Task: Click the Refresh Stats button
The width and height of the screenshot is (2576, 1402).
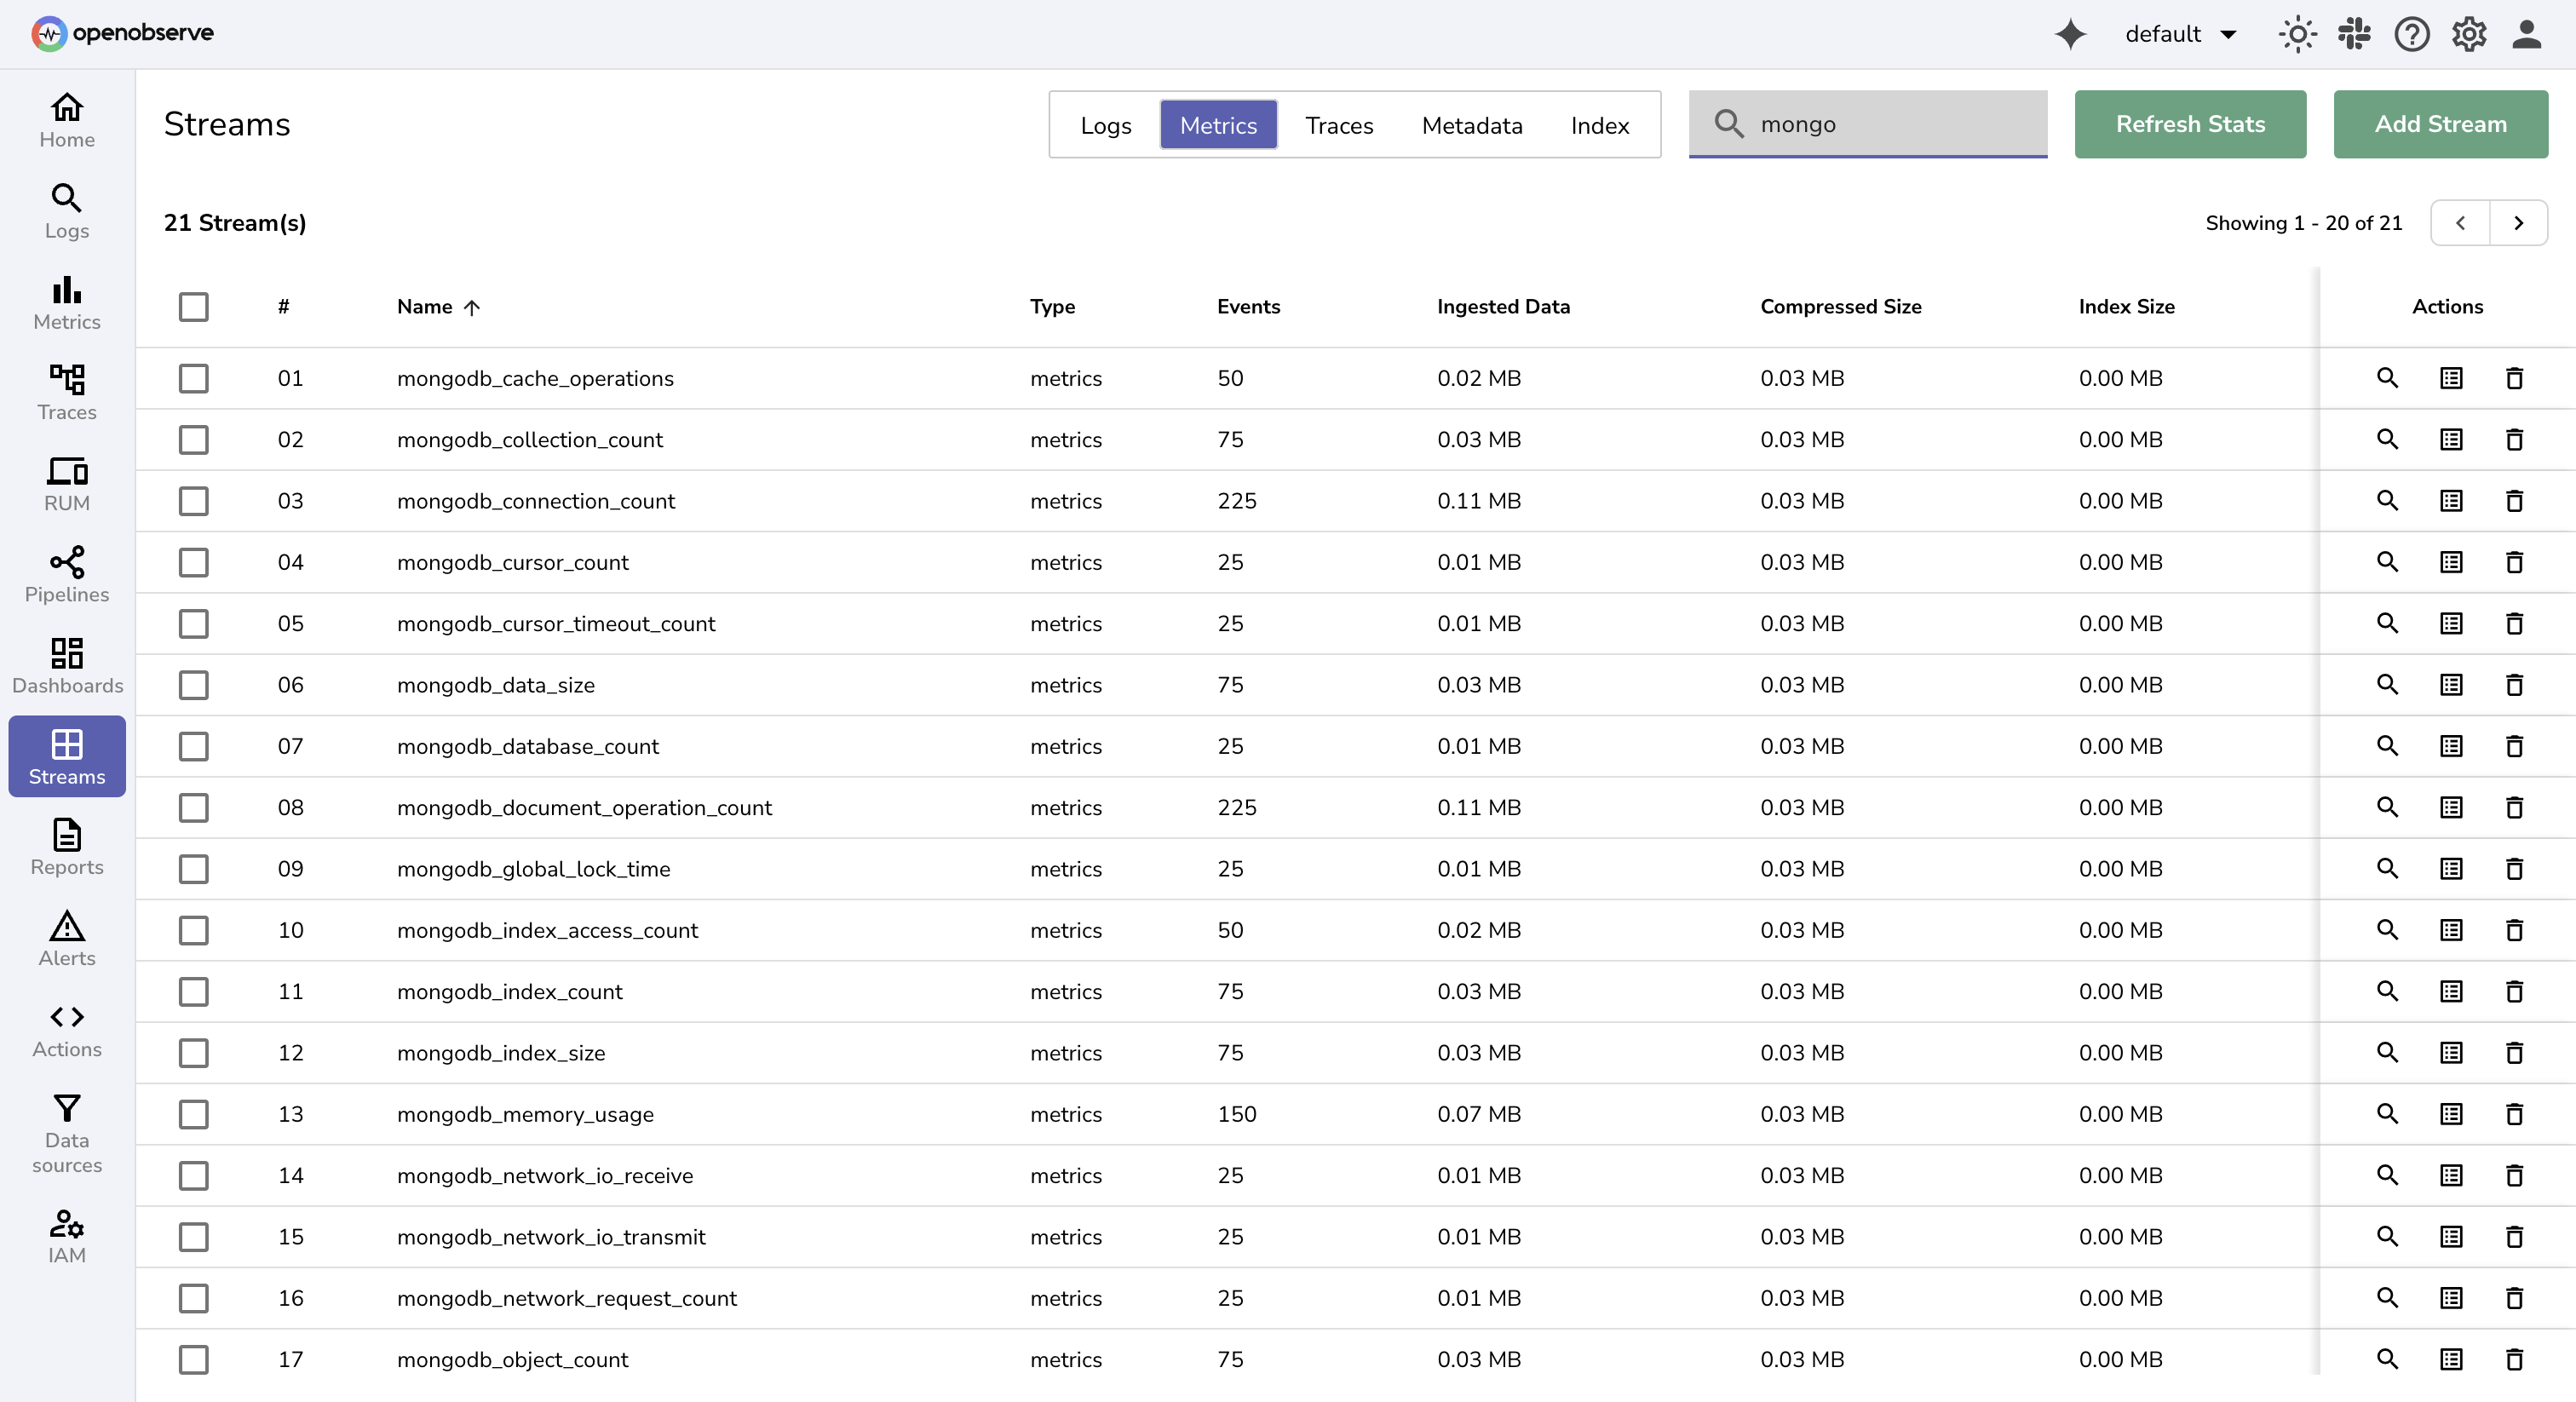Action: pyautogui.click(x=2190, y=124)
